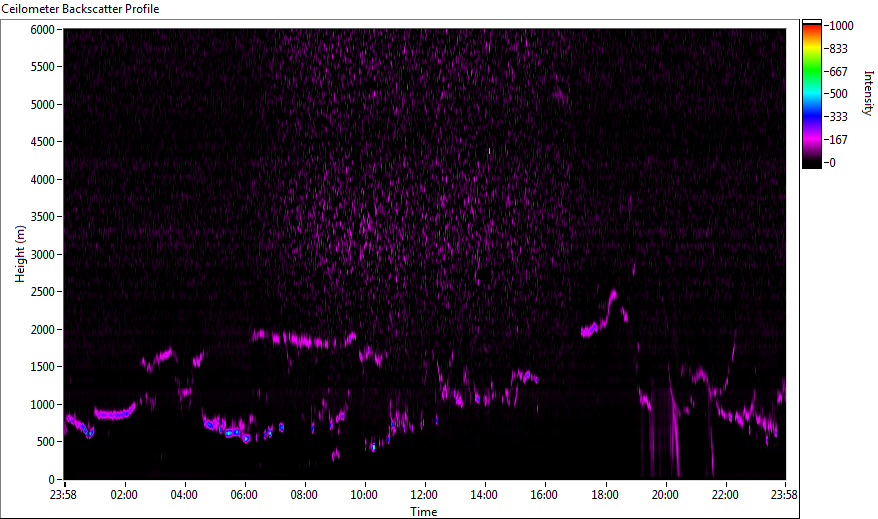This screenshot has height=519, width=878.
Task: Click the cyan data spike near 14:00
Action: 489,151
